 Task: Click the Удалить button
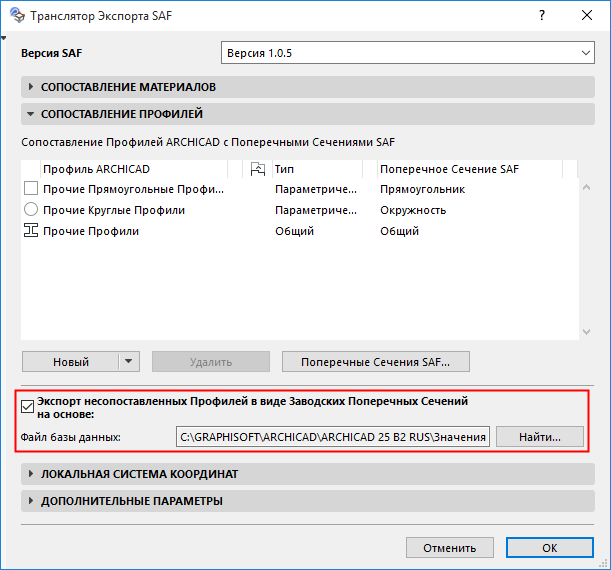pos(211,362)
